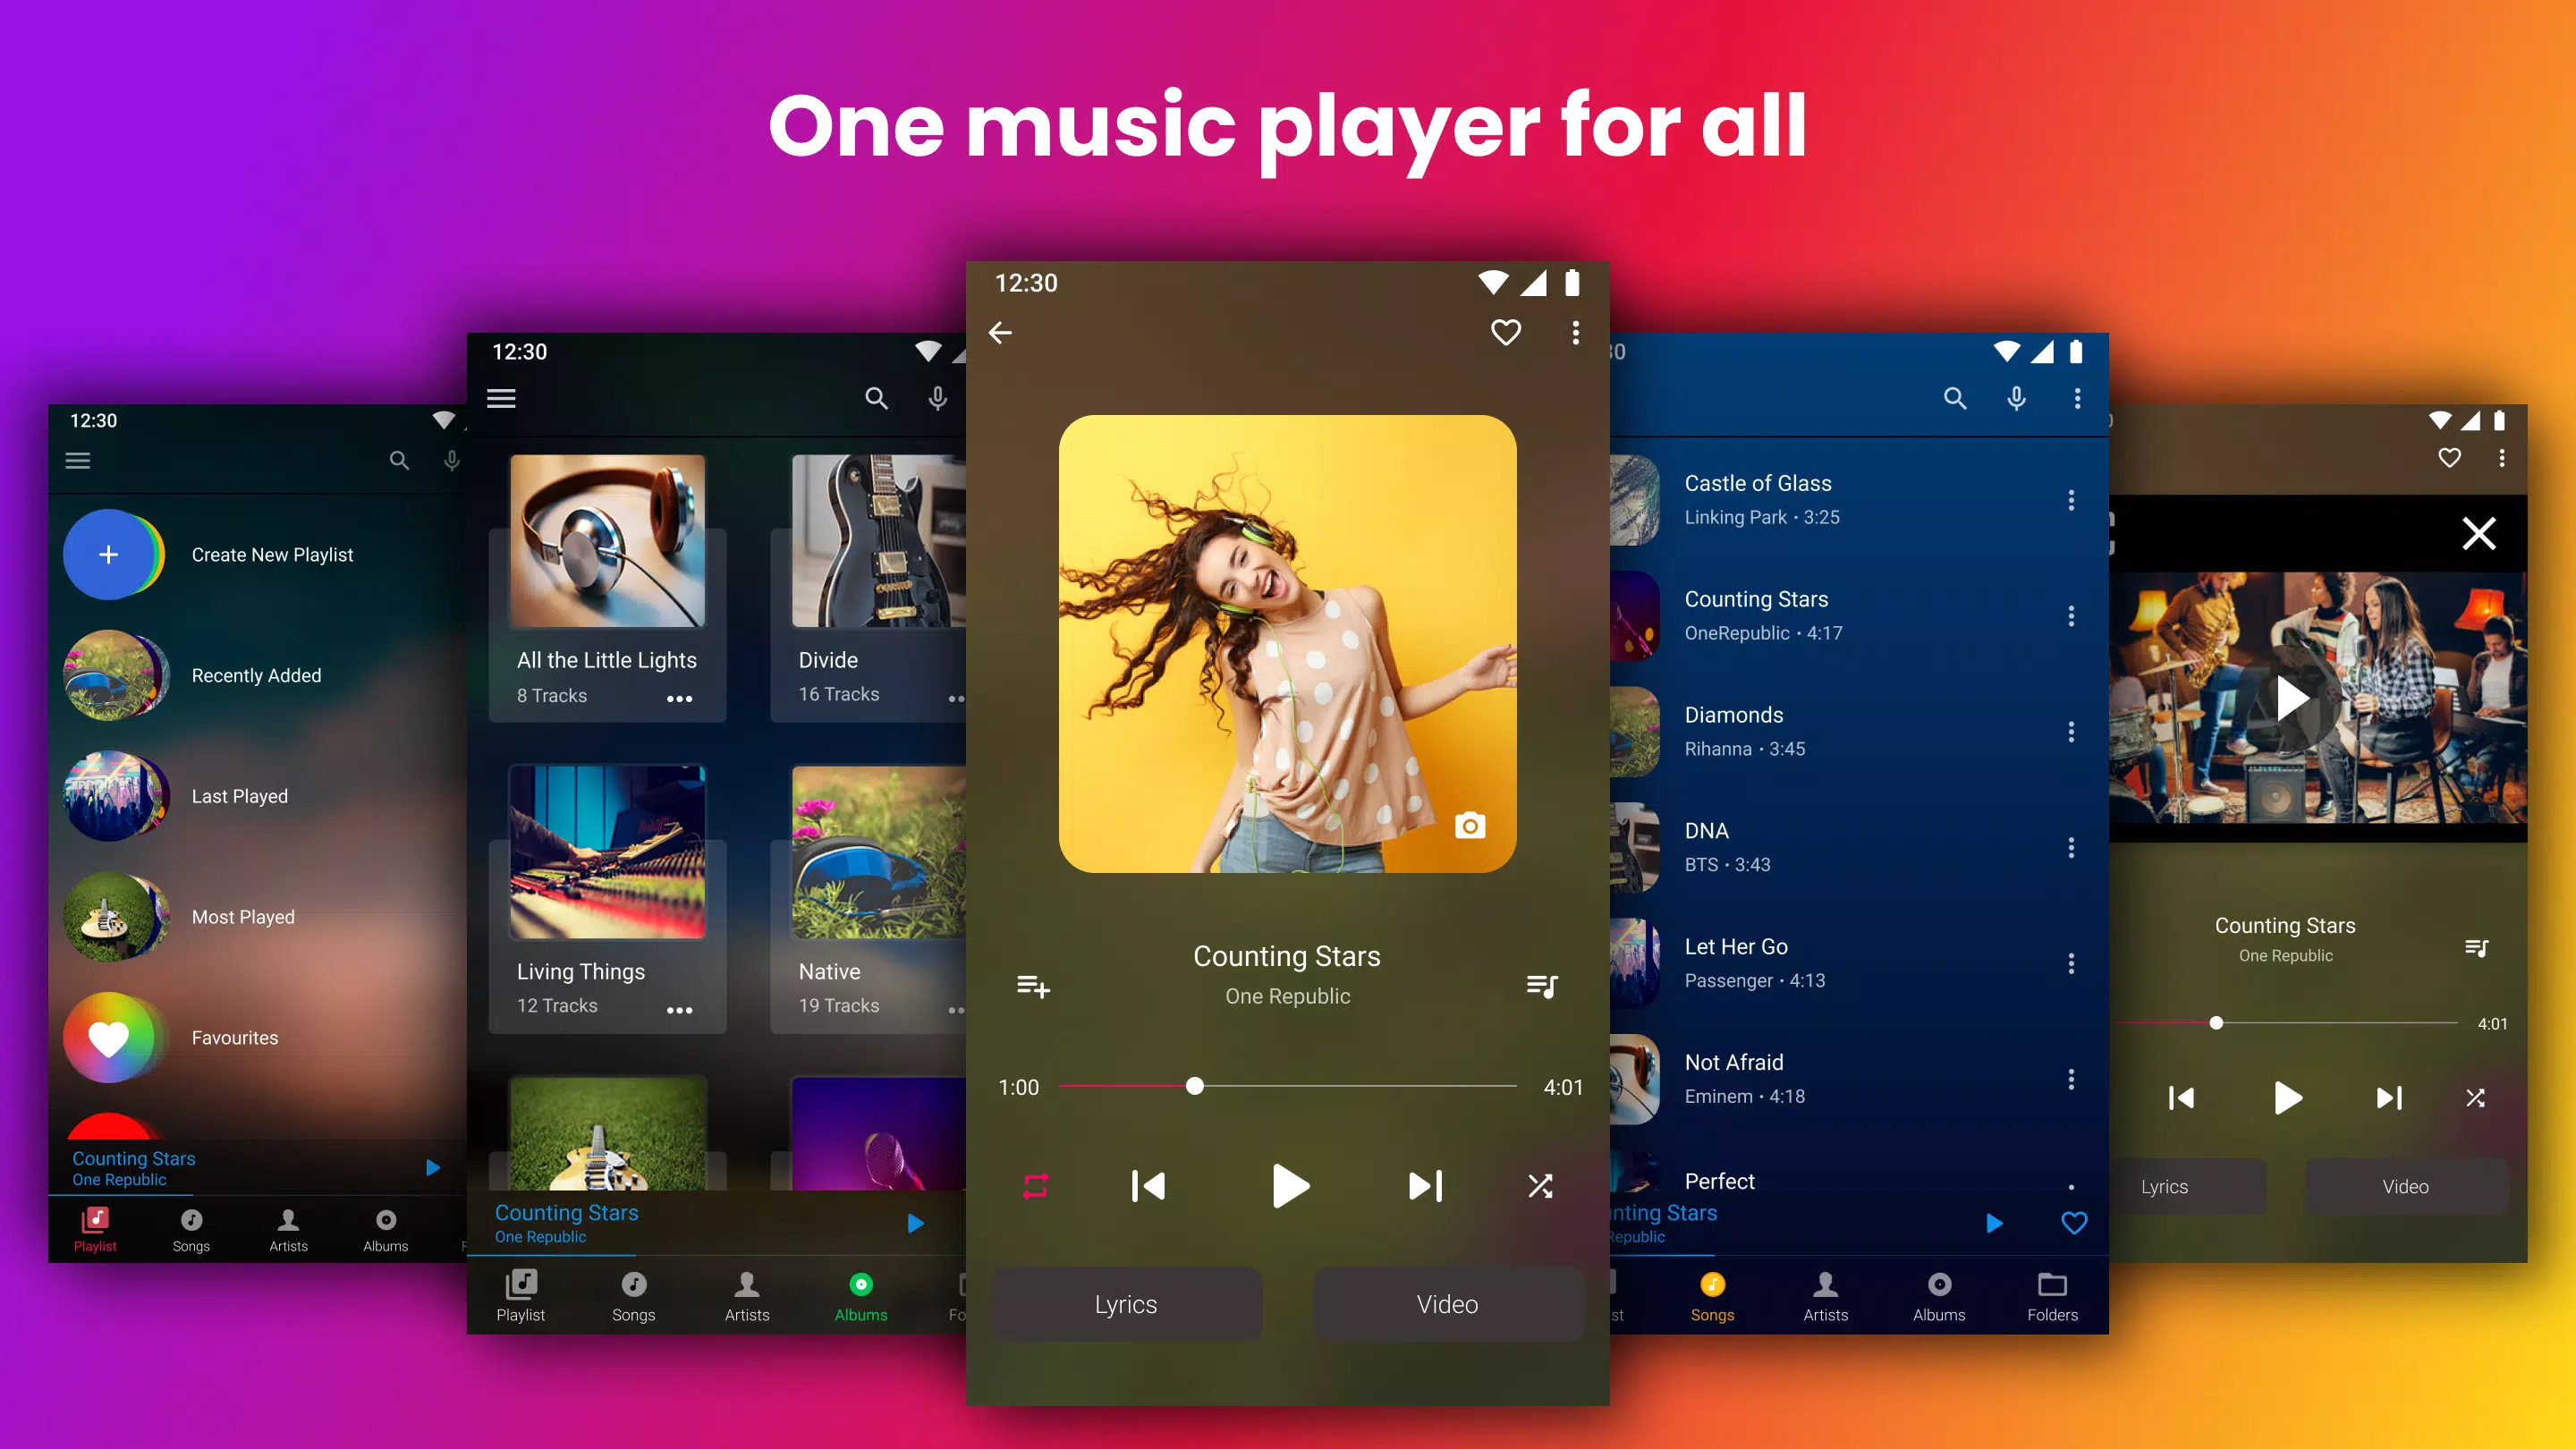Click the skip backward icon
Screen dimensions: 2576x1449
[x=1148, y=1183]
